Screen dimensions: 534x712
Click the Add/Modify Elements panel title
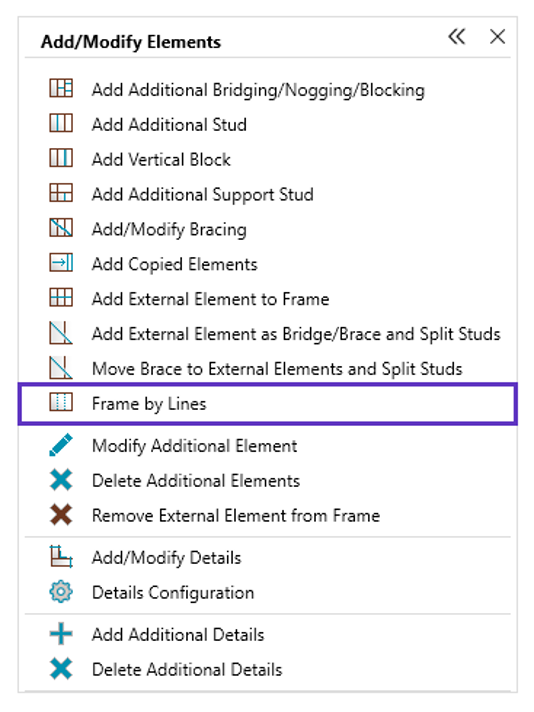click(x=131, y=42)
